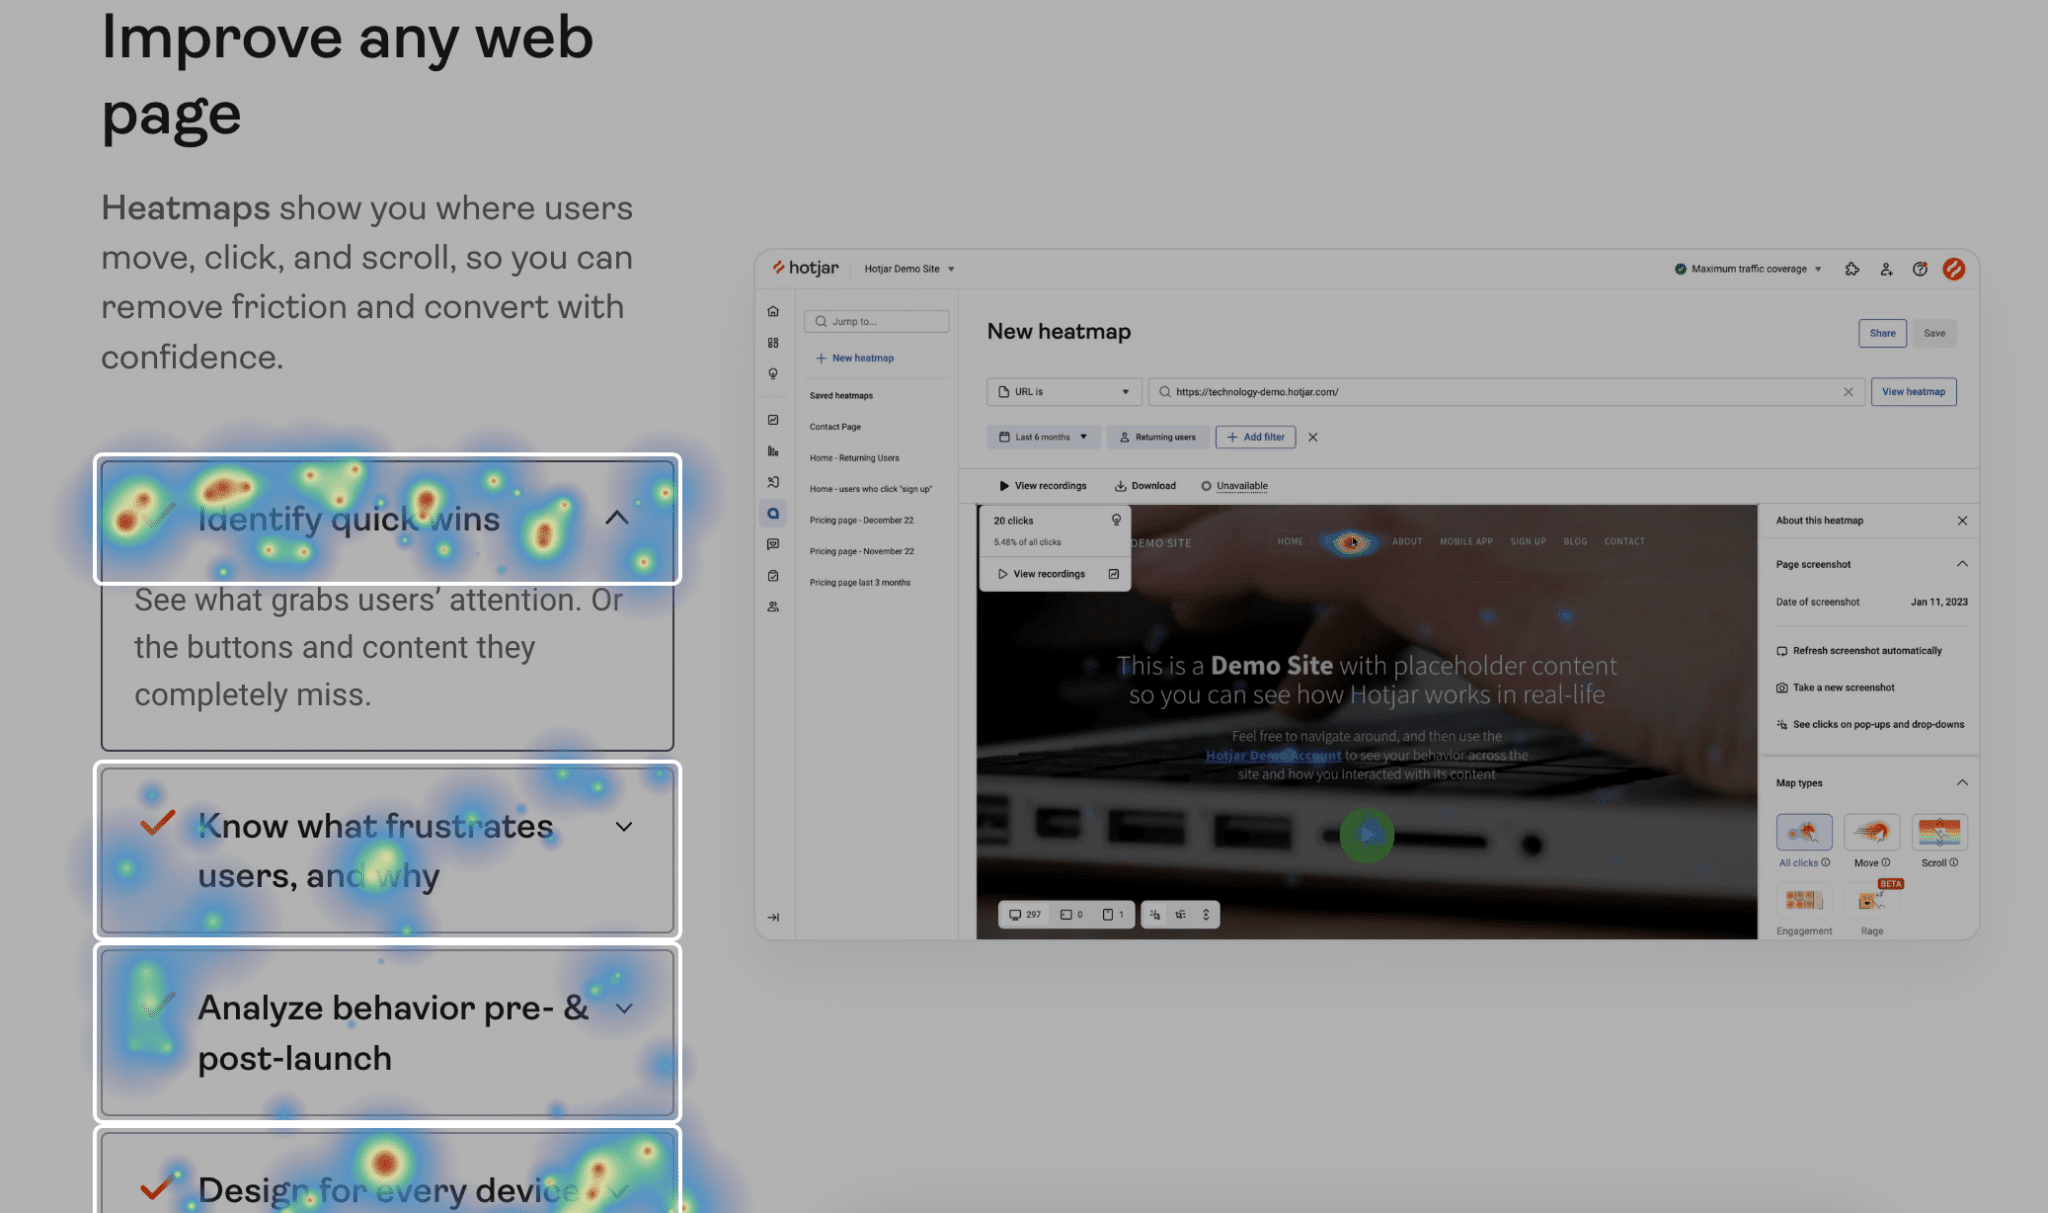The width and height of the screenshot is (2048, 1213).
Task: Open the Home icon in Hotjar sidebar
Action: (x=773, y=311)
